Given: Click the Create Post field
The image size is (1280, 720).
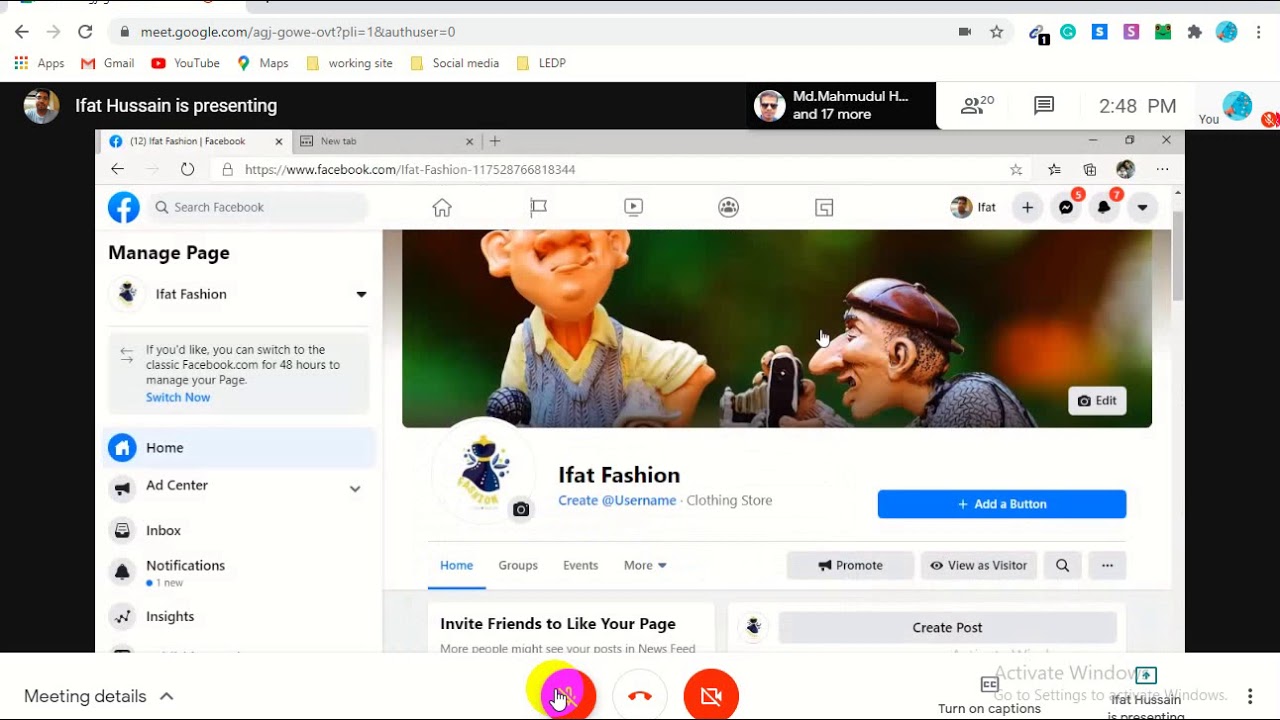Looking at the screenshot, I should (947, 627).
